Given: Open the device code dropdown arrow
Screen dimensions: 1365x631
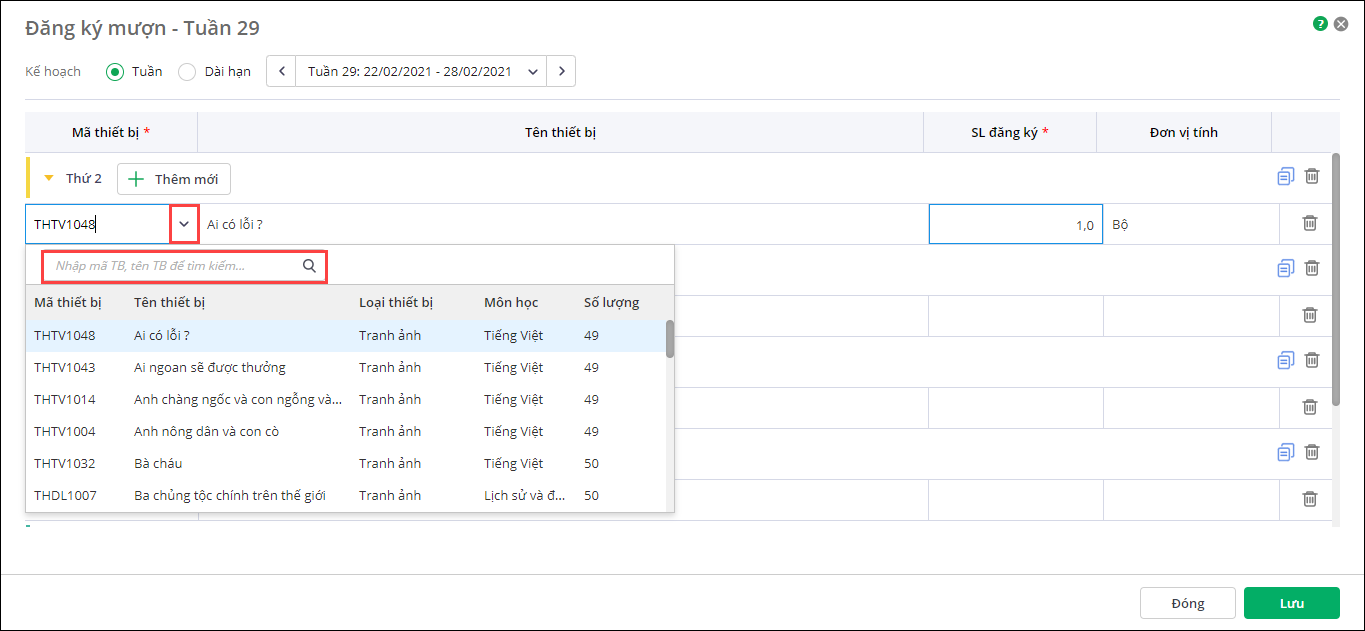Looking at the screenshot, I should (184, 224).
